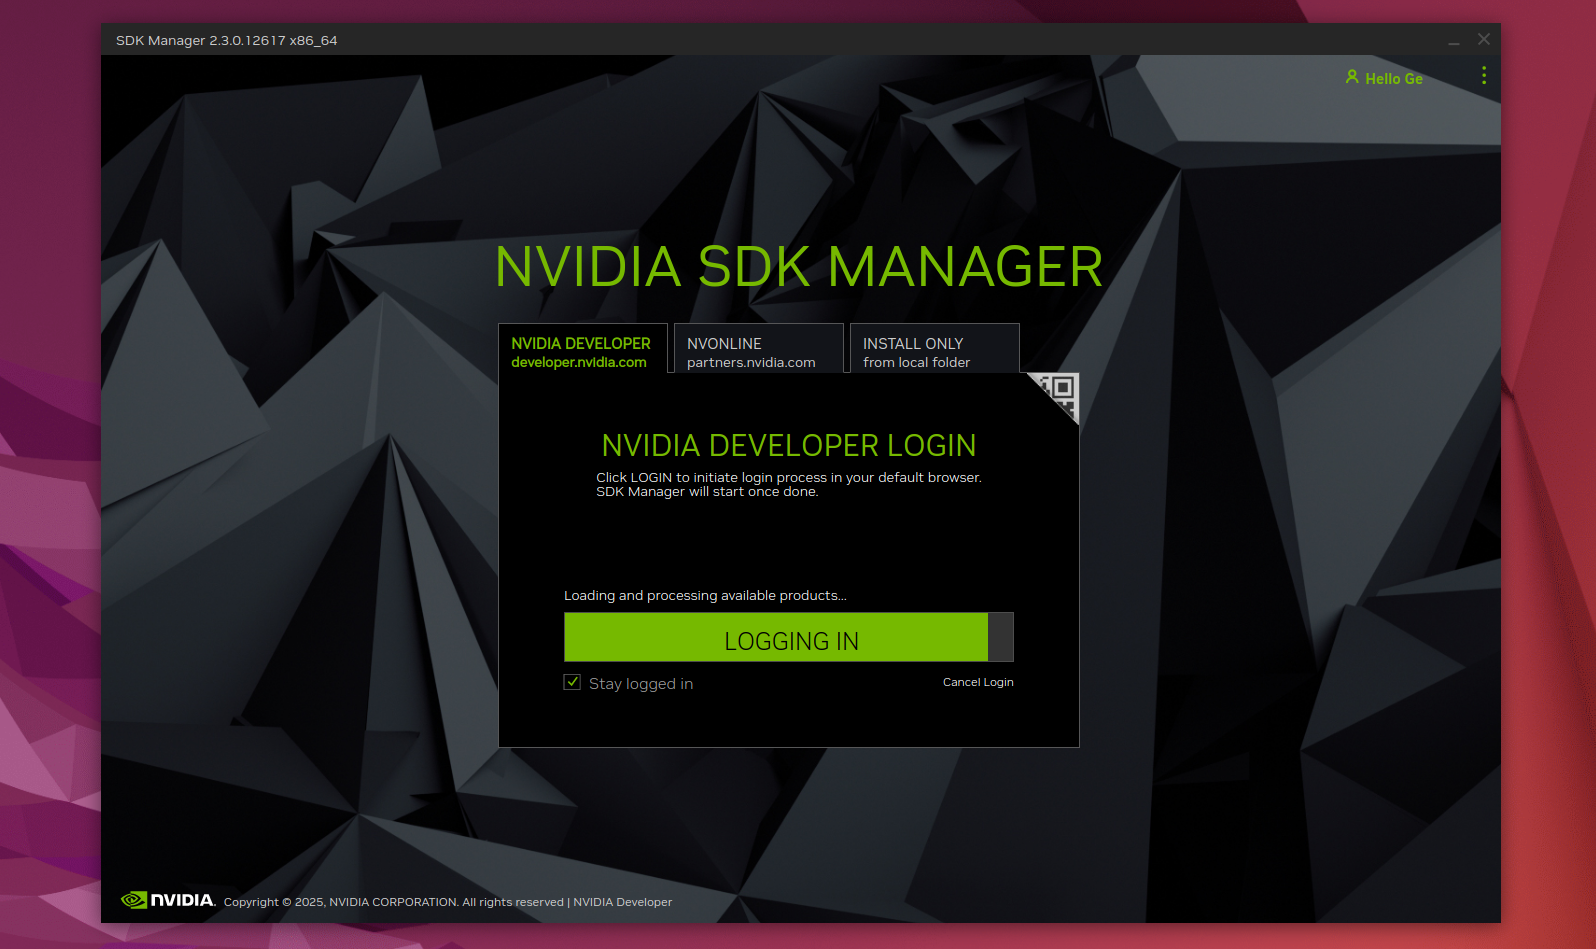
Task: Select the NVIDIA DEVELOPER tab
Action: point(583,349)
